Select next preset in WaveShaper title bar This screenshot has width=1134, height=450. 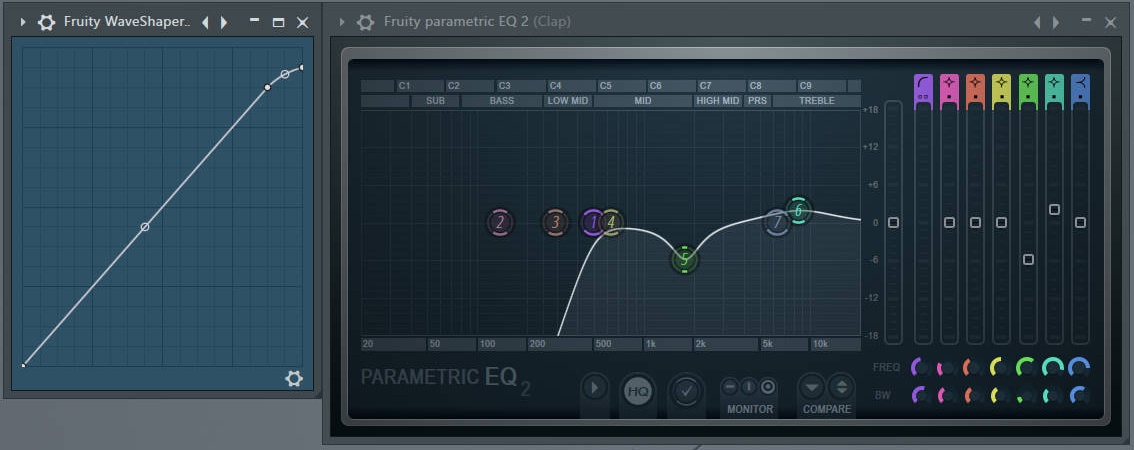point(224,22)
